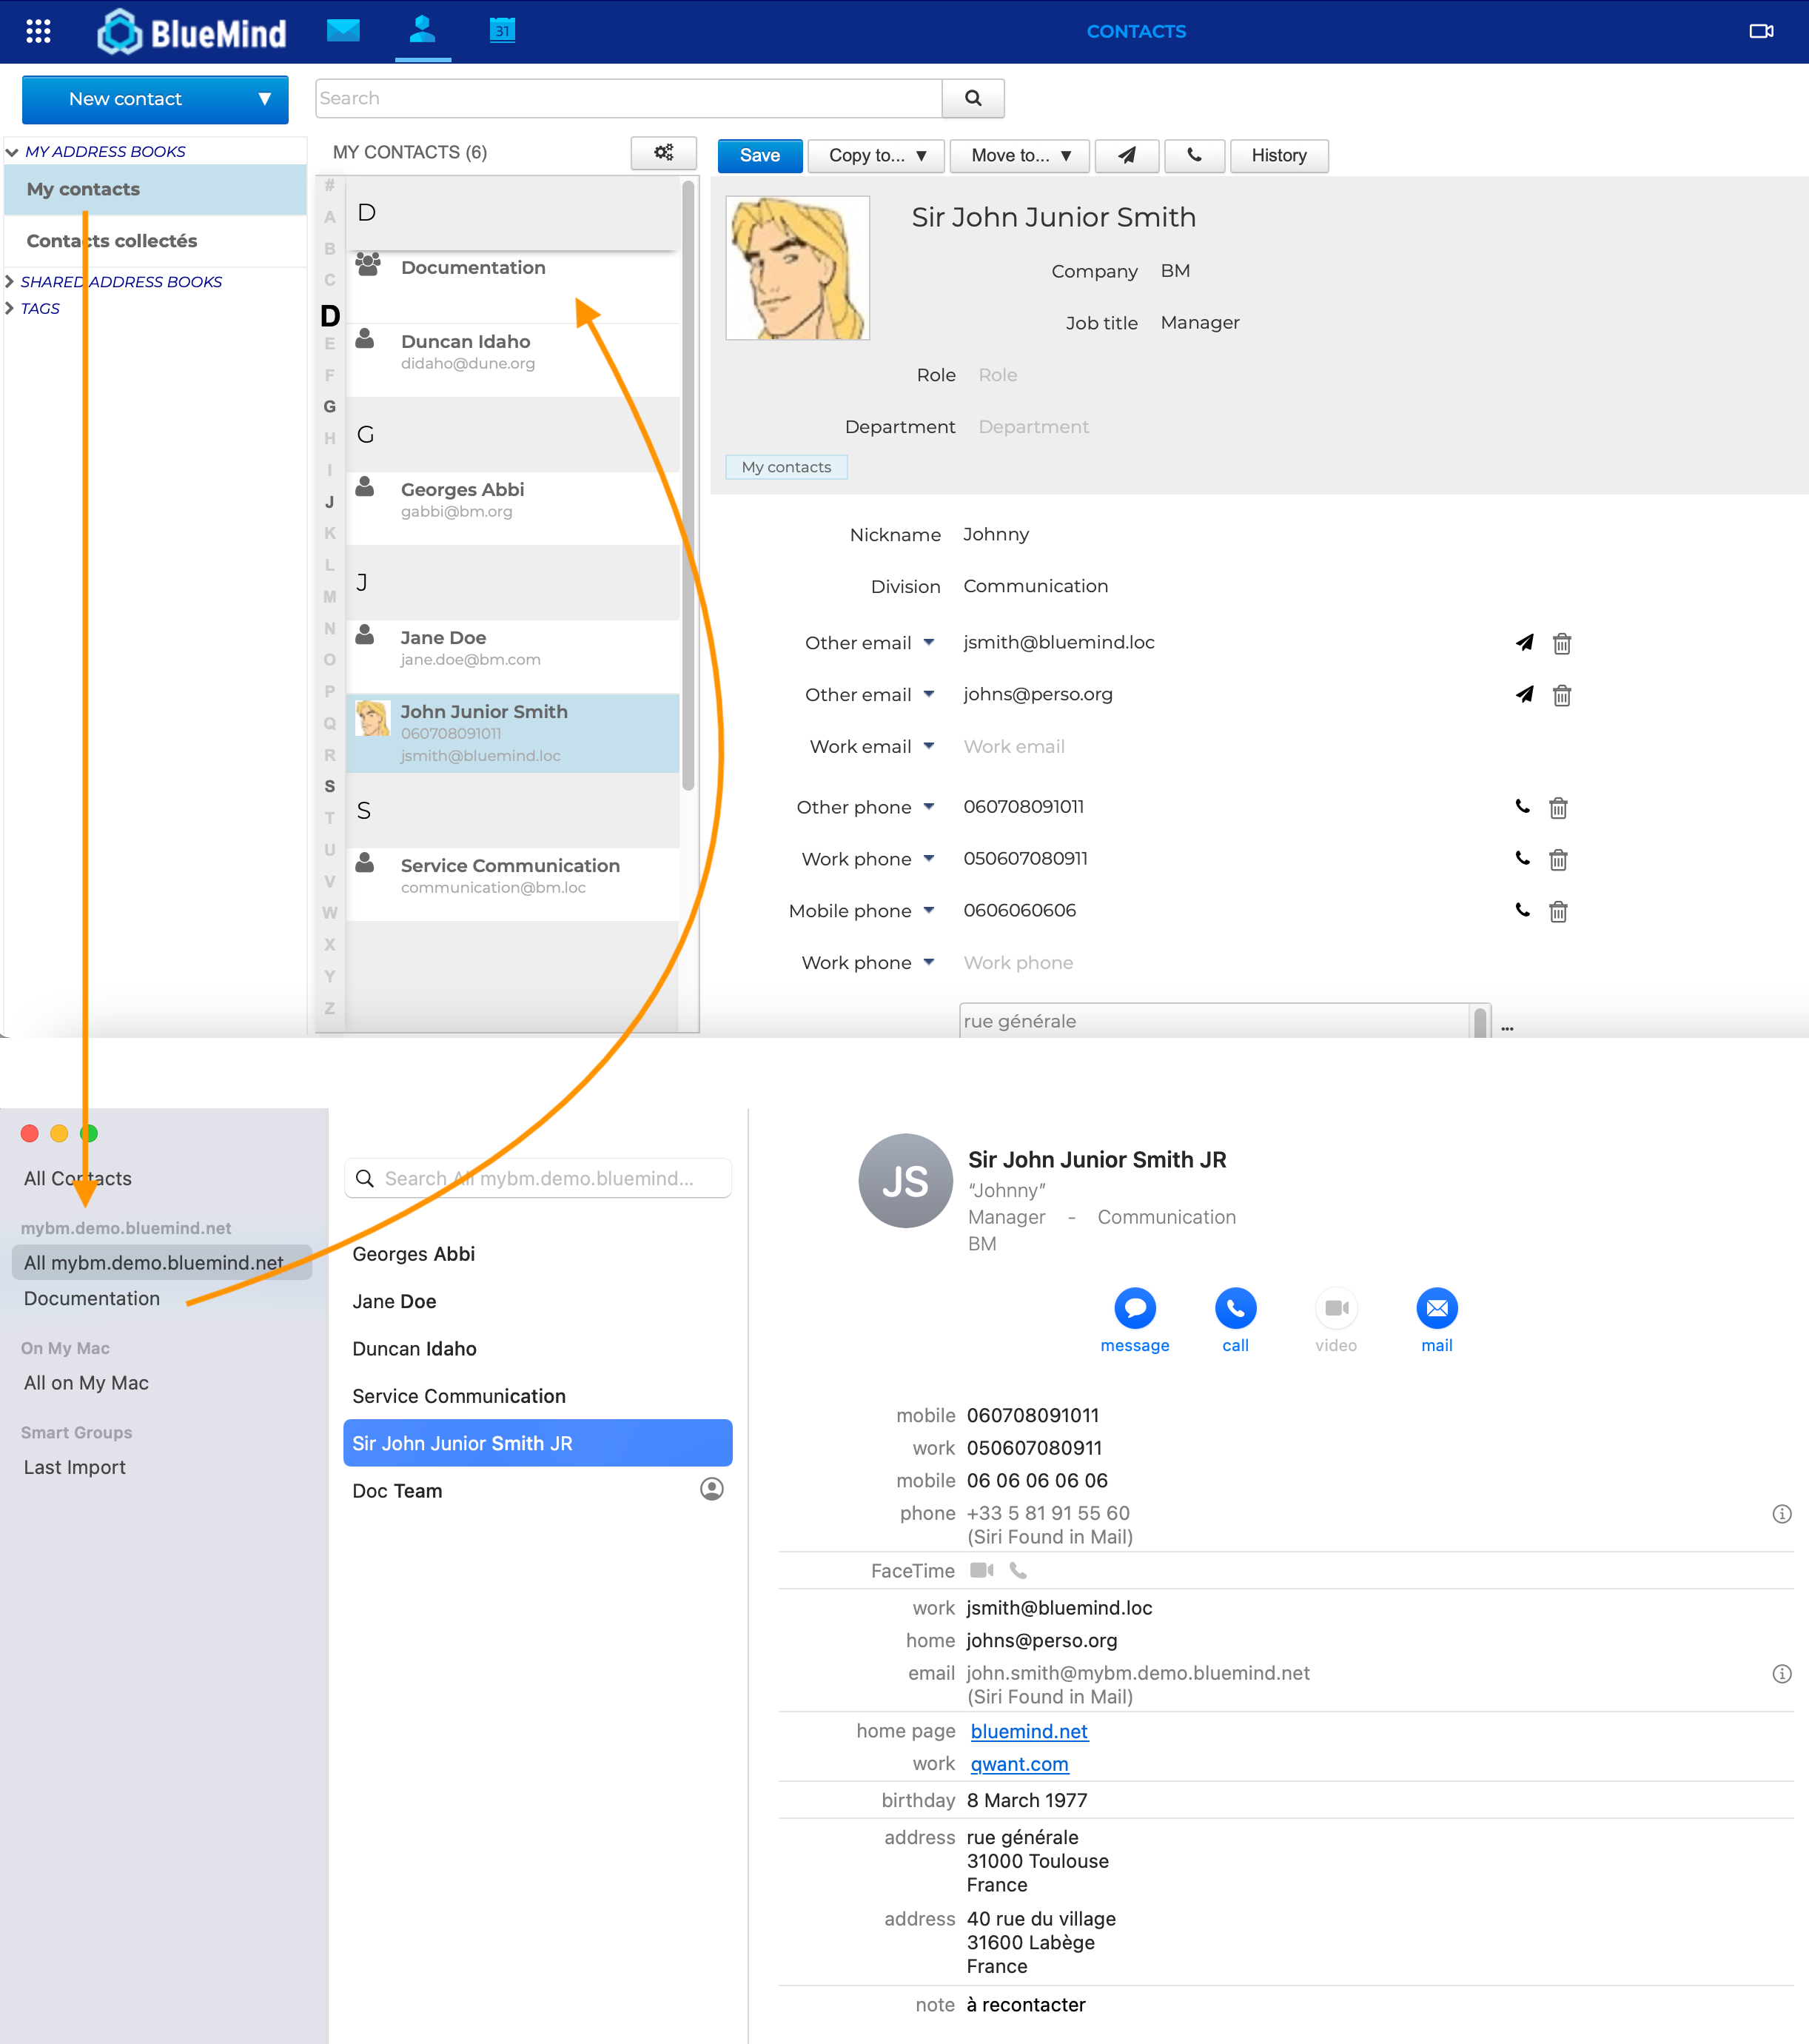The image size is (1809, 2044).
Task: Send mail to jsmith@bluemind.loc via paper plane icon
Action: tap(1524, 643)
